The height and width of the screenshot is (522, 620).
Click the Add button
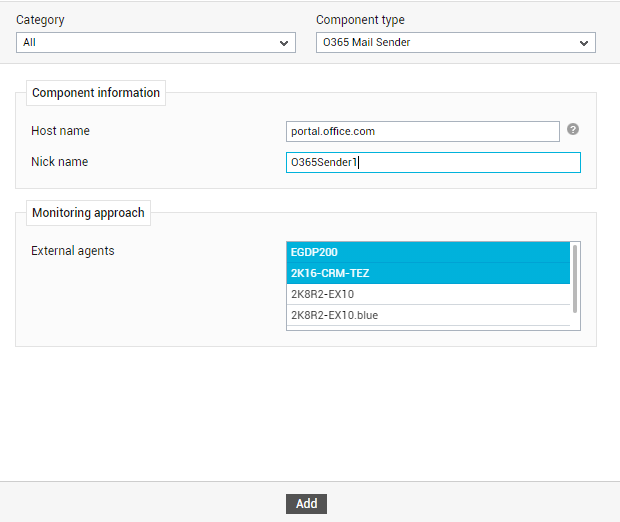[306, 504]
